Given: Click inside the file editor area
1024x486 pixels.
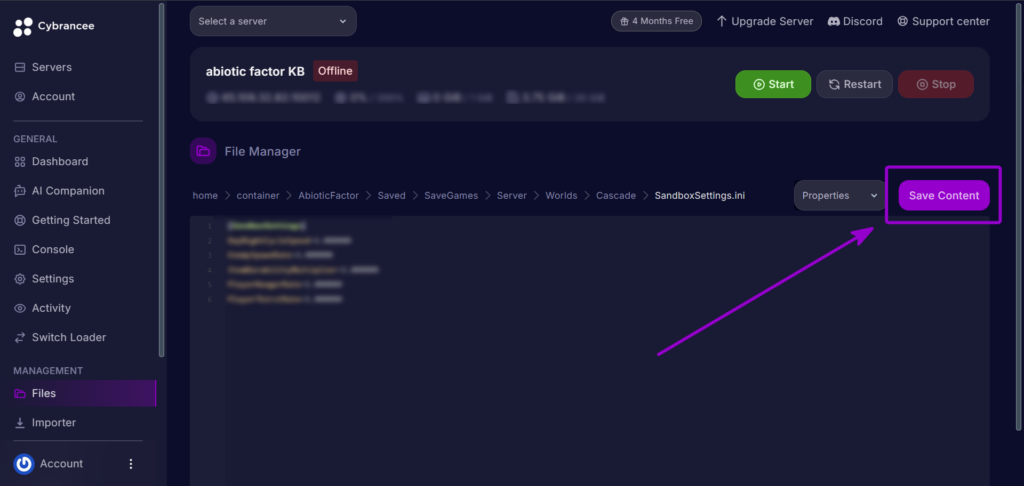Looking at the screenshot, I should coord(590,351).
